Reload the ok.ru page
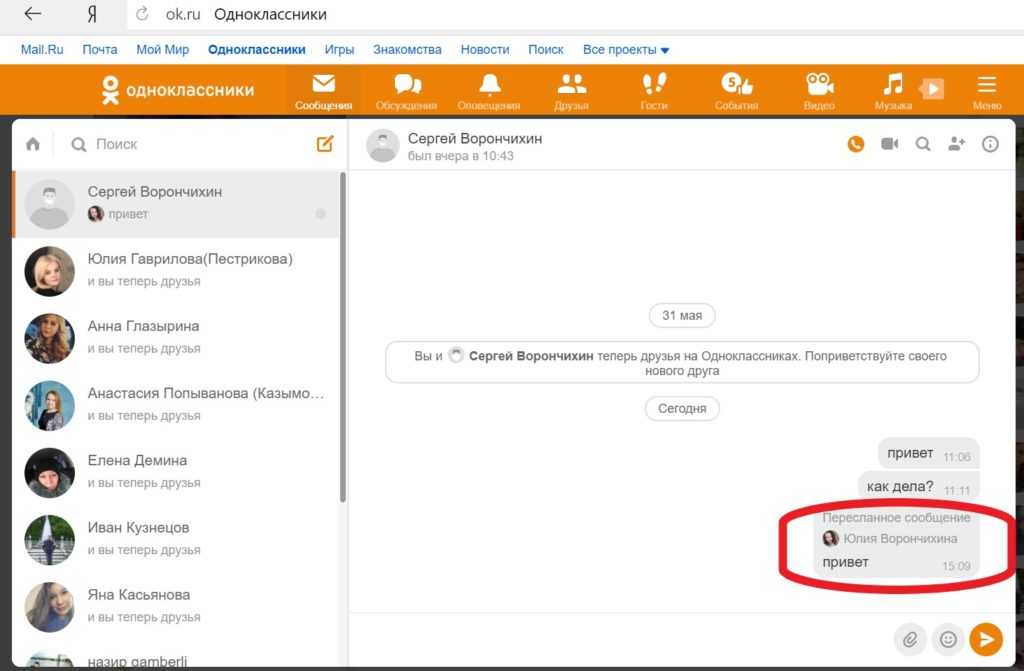Screen dimensions: 1024x671 point(142,14)
